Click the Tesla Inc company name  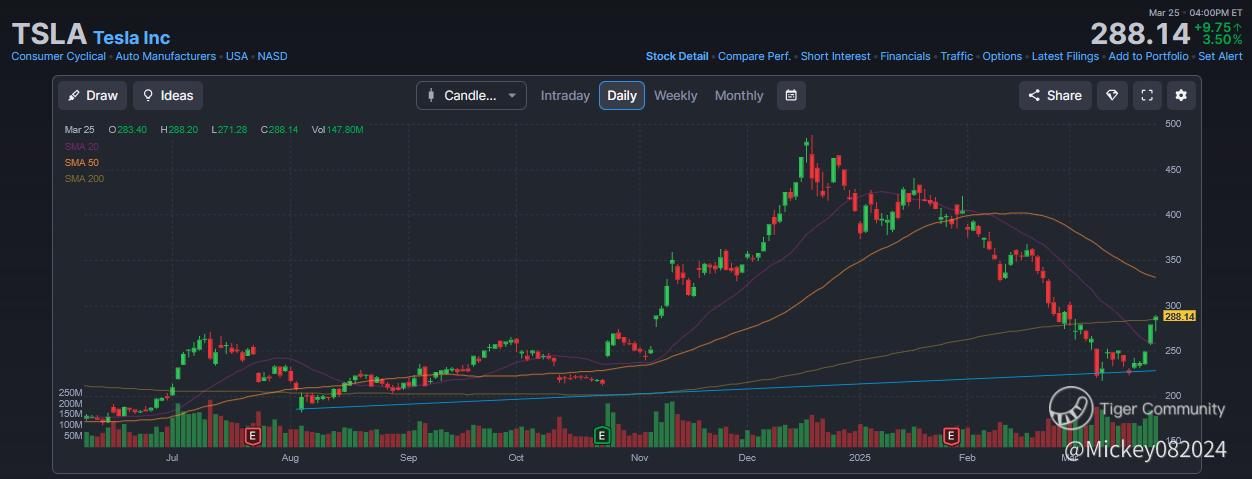point(131,38)
